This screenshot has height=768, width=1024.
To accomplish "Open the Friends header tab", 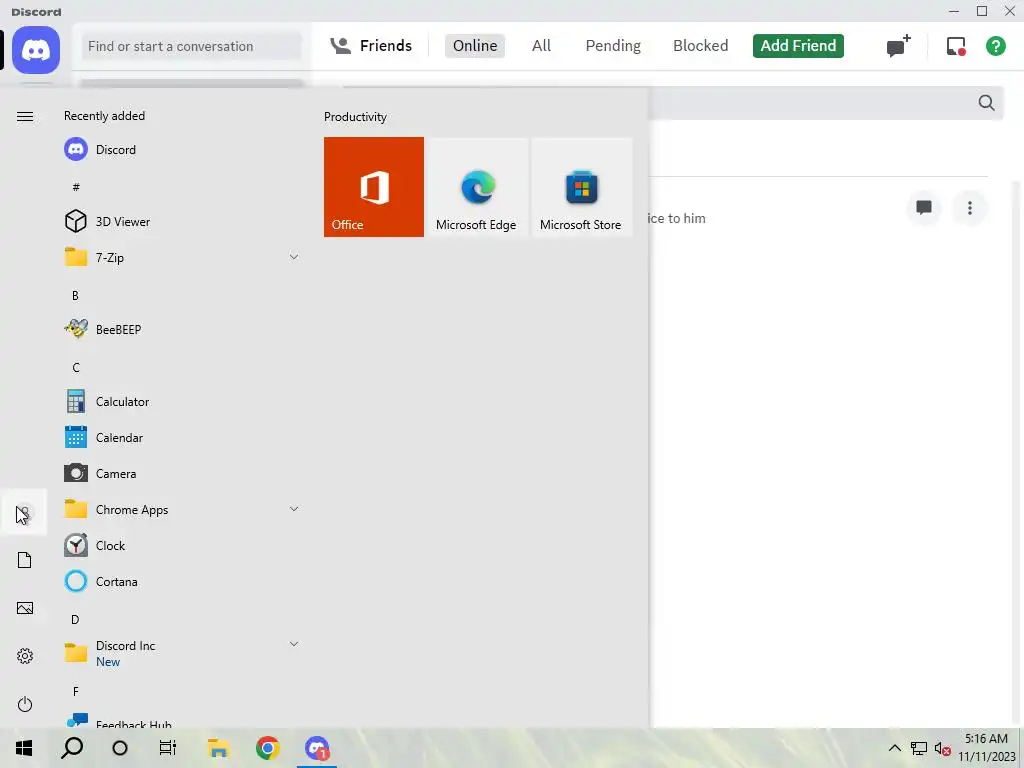I will (370, 46).
